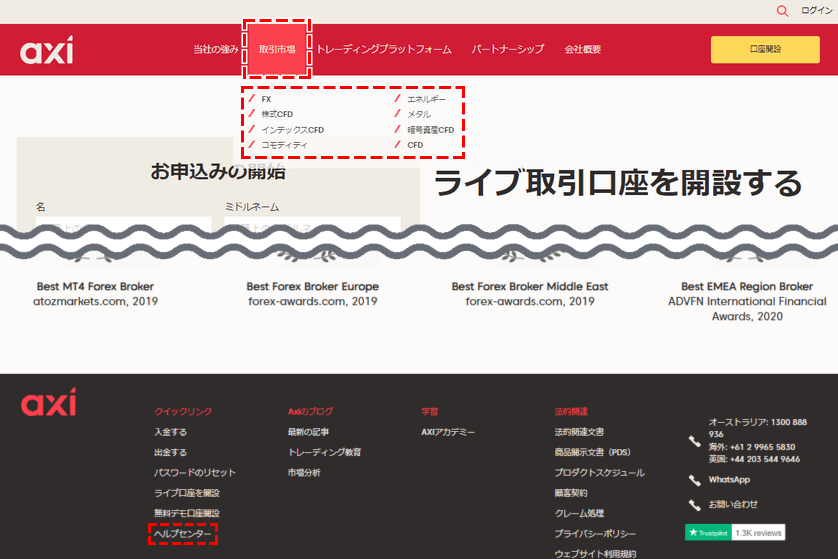This screenshot has height=559, width=838.
Task: Open パスワードのリセット link
Action: coord(195,472)
